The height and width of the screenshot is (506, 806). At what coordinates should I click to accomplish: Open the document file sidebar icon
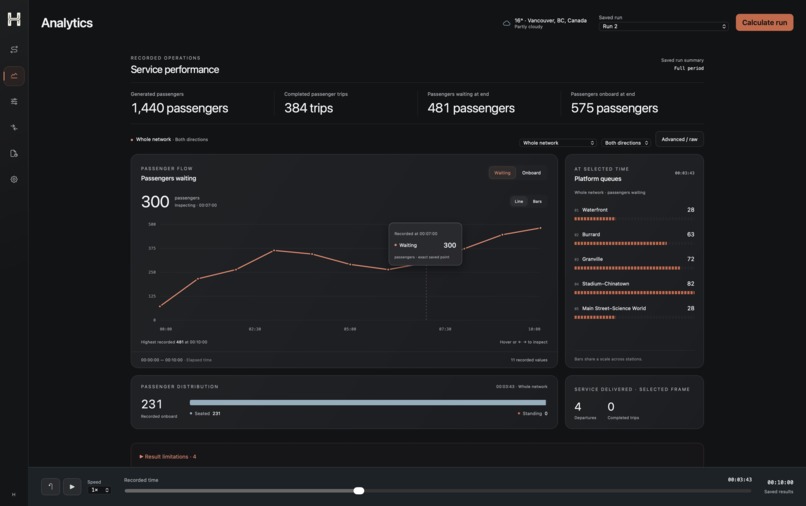(14, 153)
